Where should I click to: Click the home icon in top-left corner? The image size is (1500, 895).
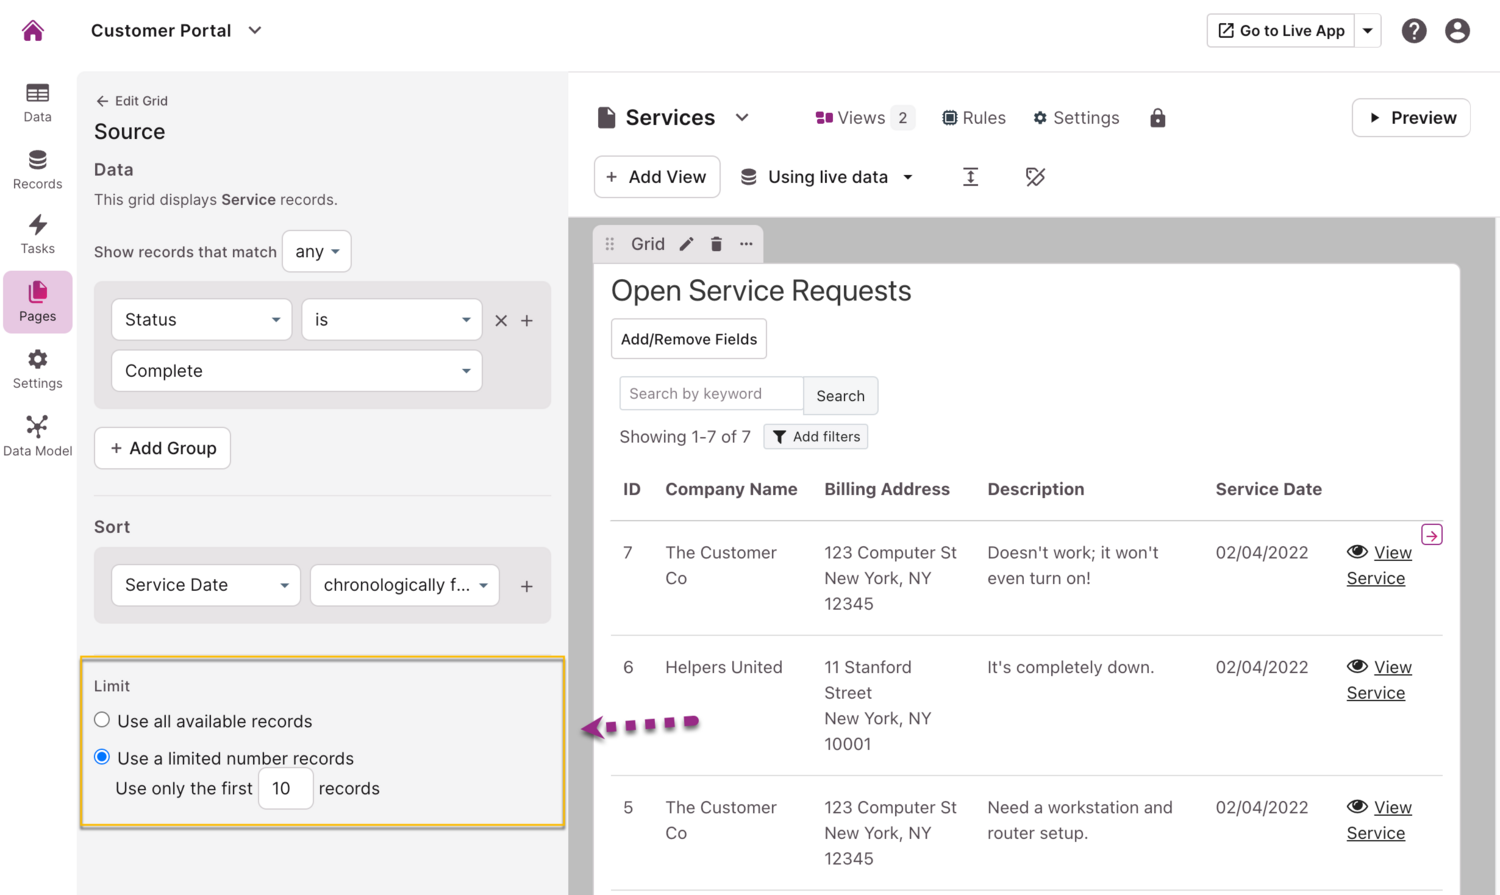(33, 31)
